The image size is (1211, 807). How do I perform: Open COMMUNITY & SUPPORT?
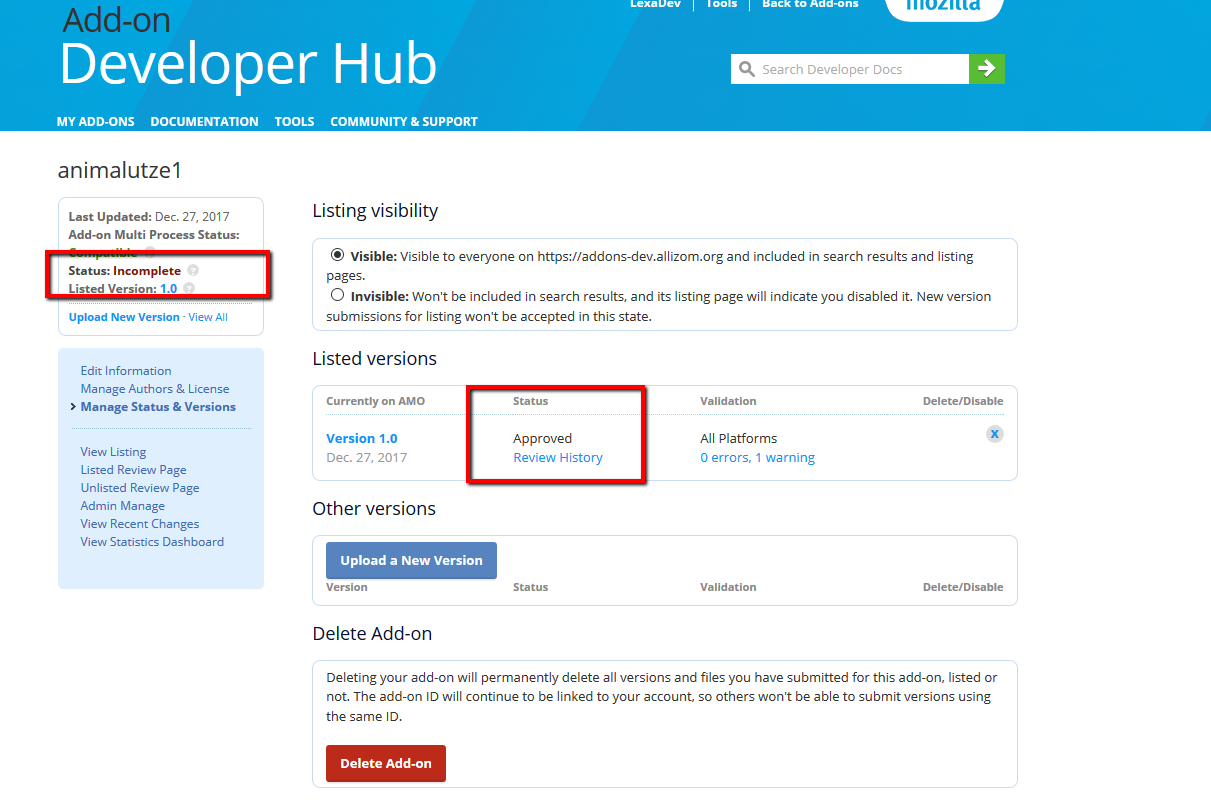pyautogui.click(x=404, y=121)
